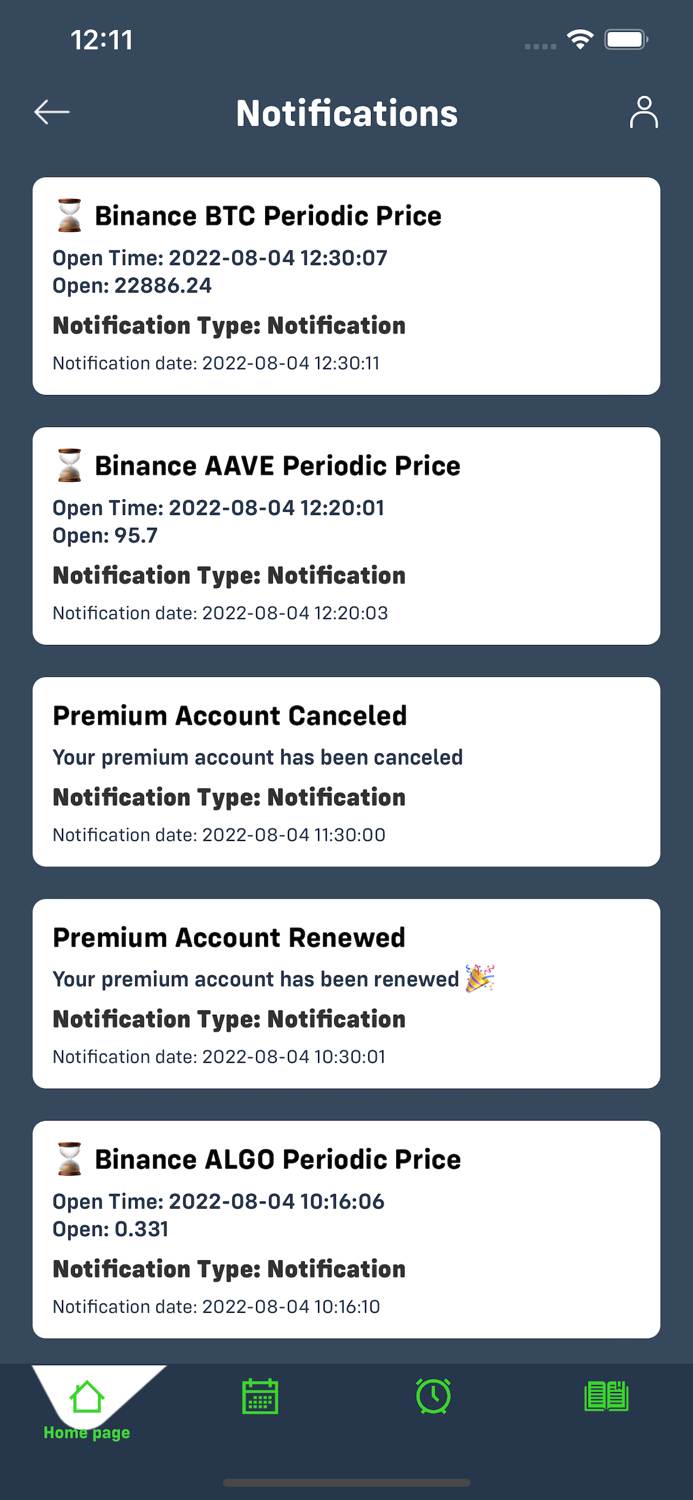
Task: Select the open book icon in navigation bar
Action: pos(605,1396)
